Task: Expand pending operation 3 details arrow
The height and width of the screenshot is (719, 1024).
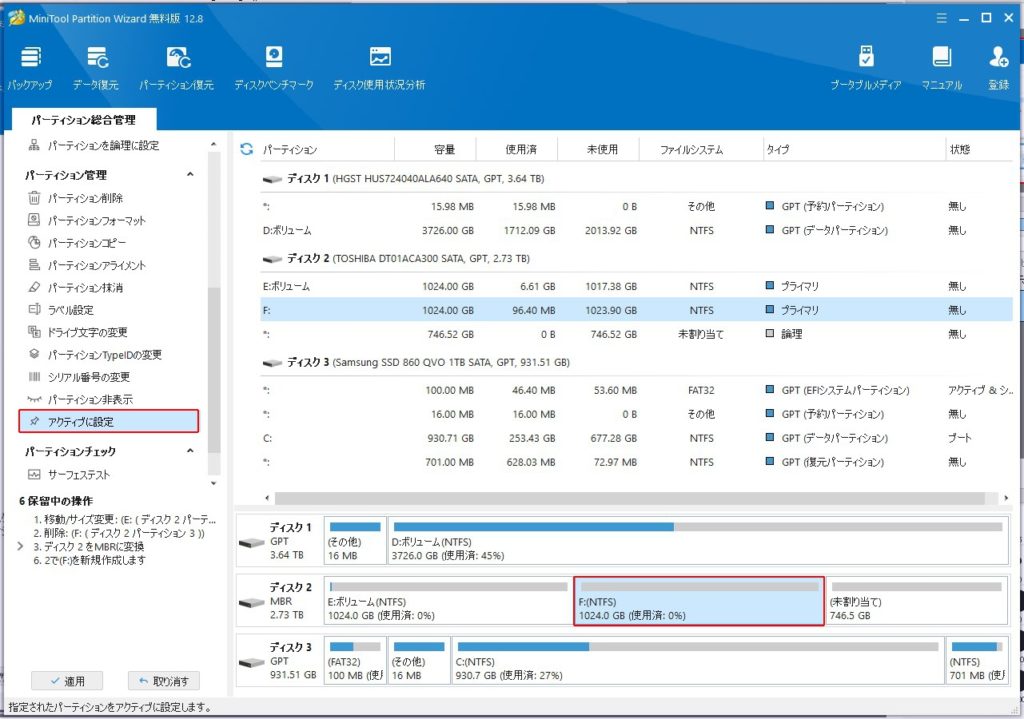Action: coord(21,547)
